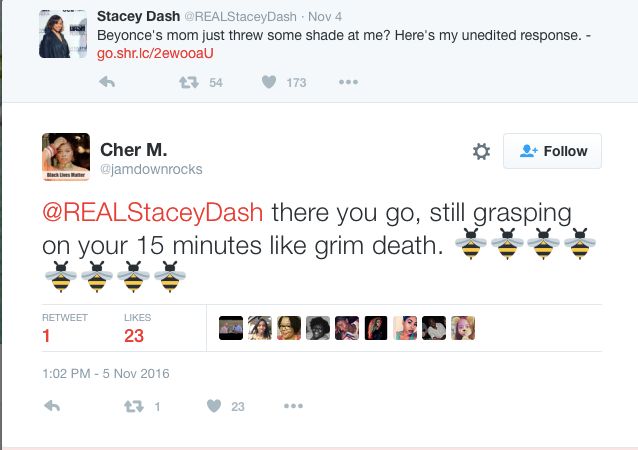The image size is (638, 450).
Task: Reply to Stacey Dash's tweet
Action: (x=108, y=82)
